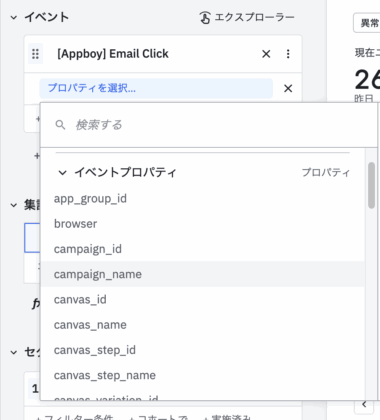This screenshot has height=420, width=380.
Task: Remove the [Appboy] Email Click event
Action: 266,54
